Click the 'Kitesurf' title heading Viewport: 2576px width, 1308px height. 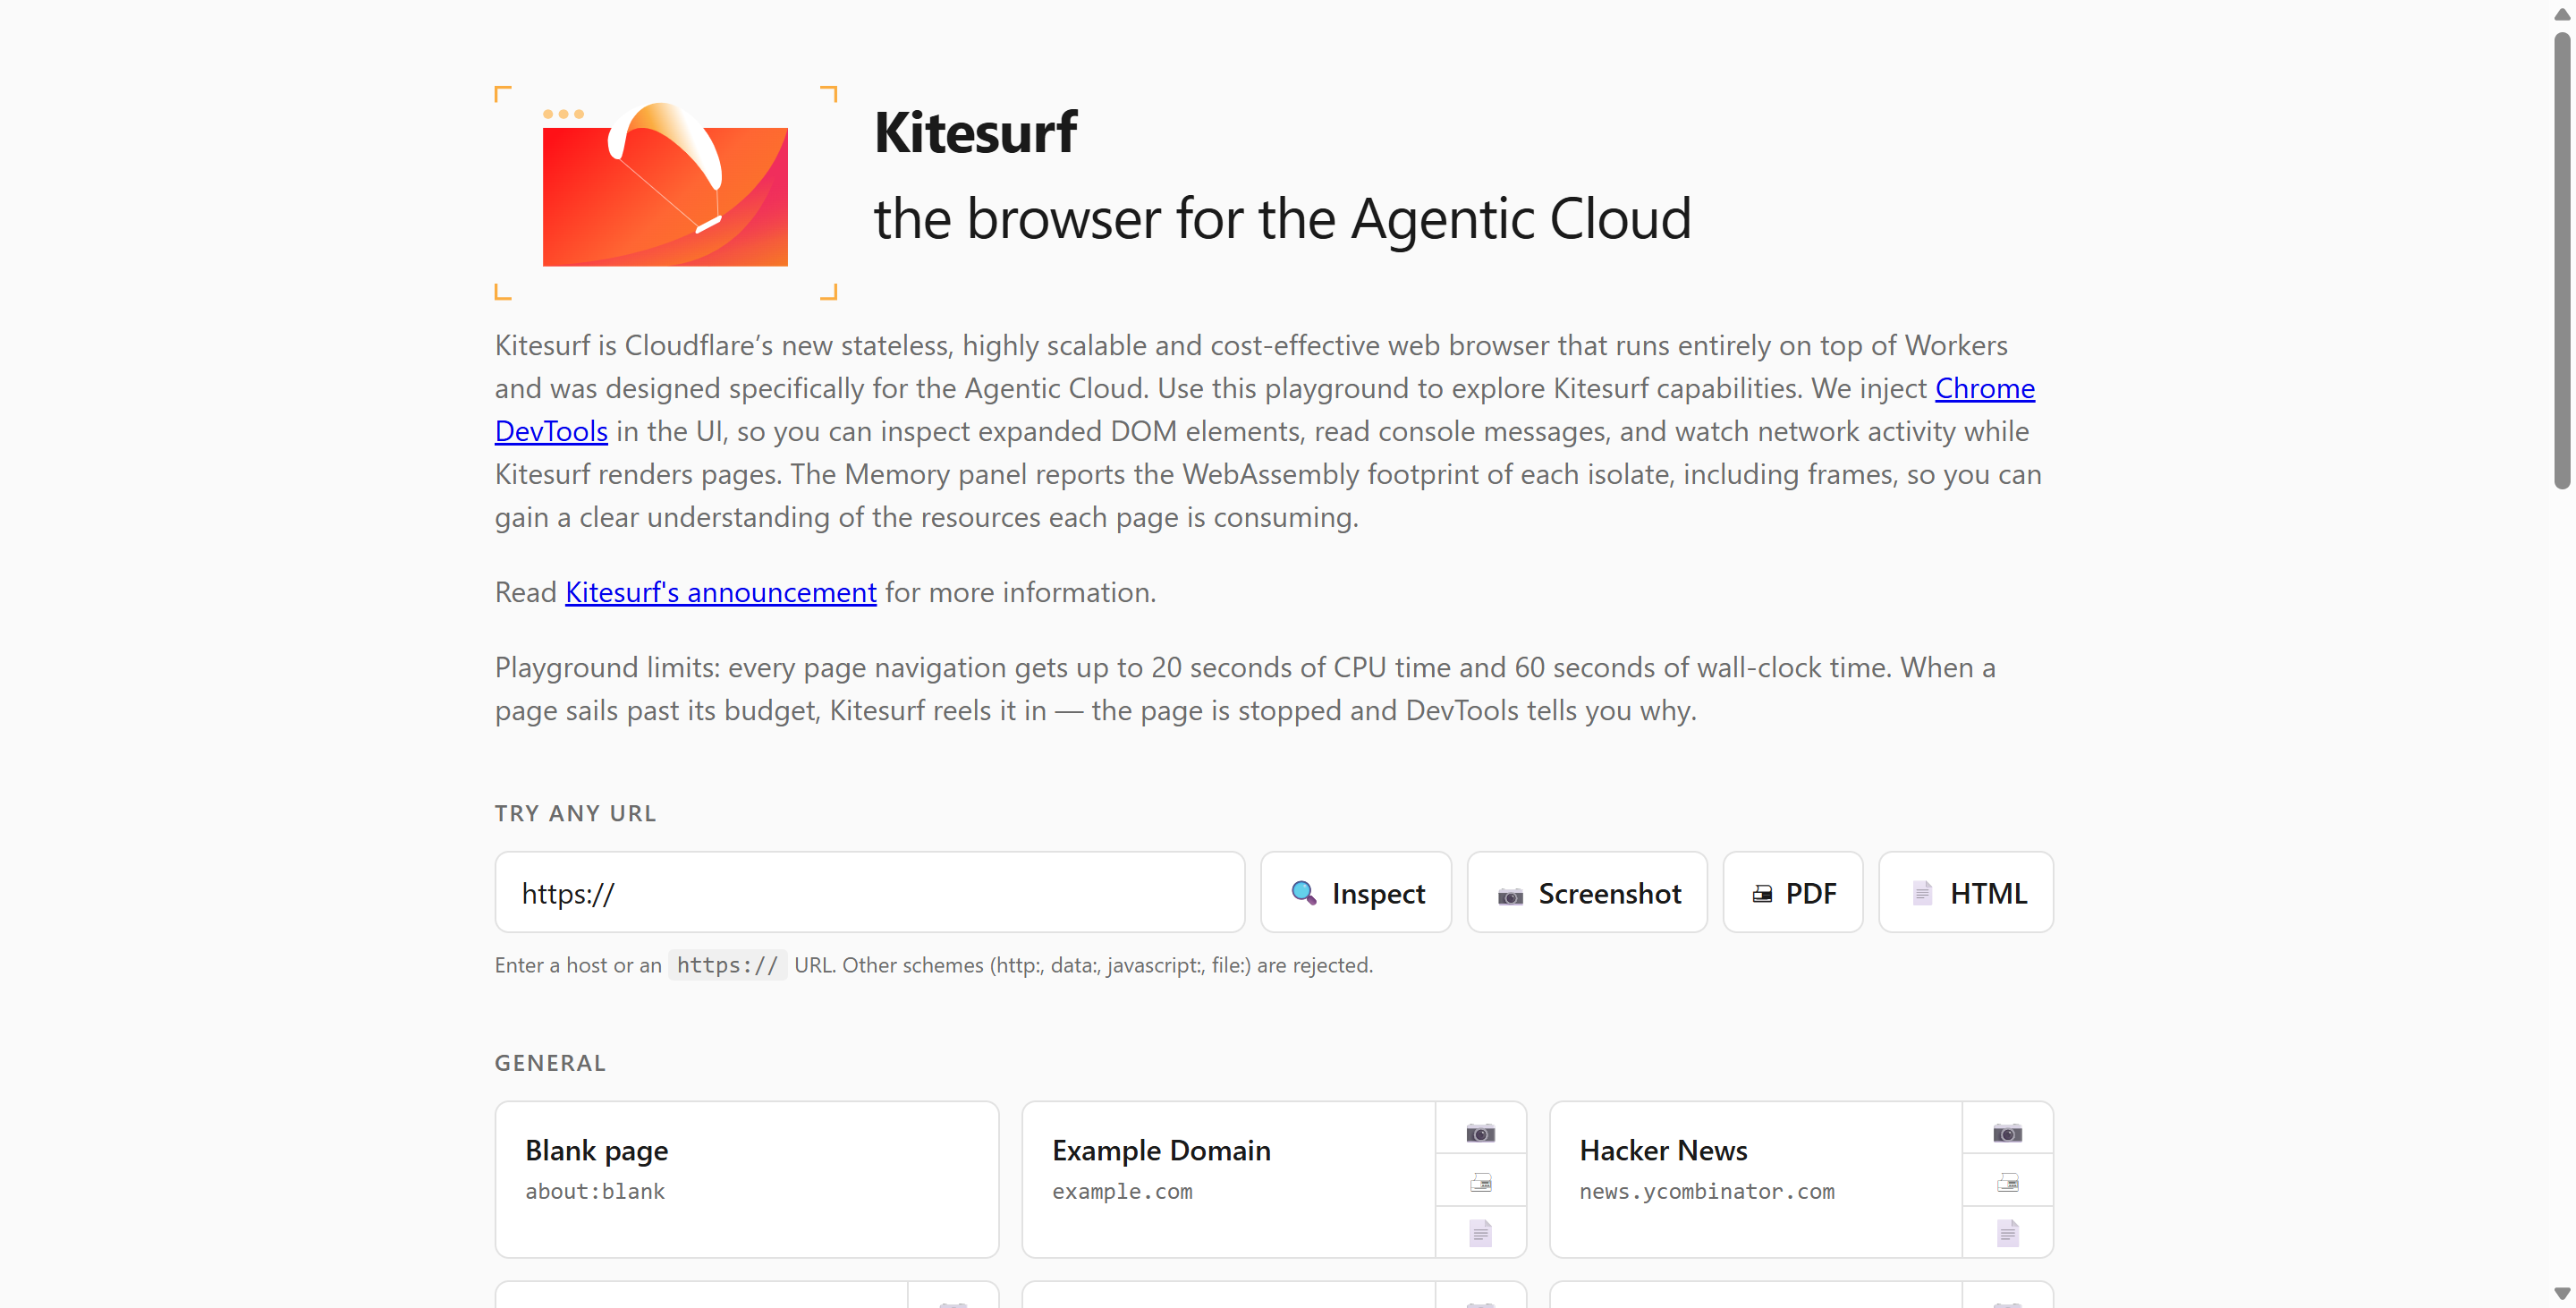(975, 132)
